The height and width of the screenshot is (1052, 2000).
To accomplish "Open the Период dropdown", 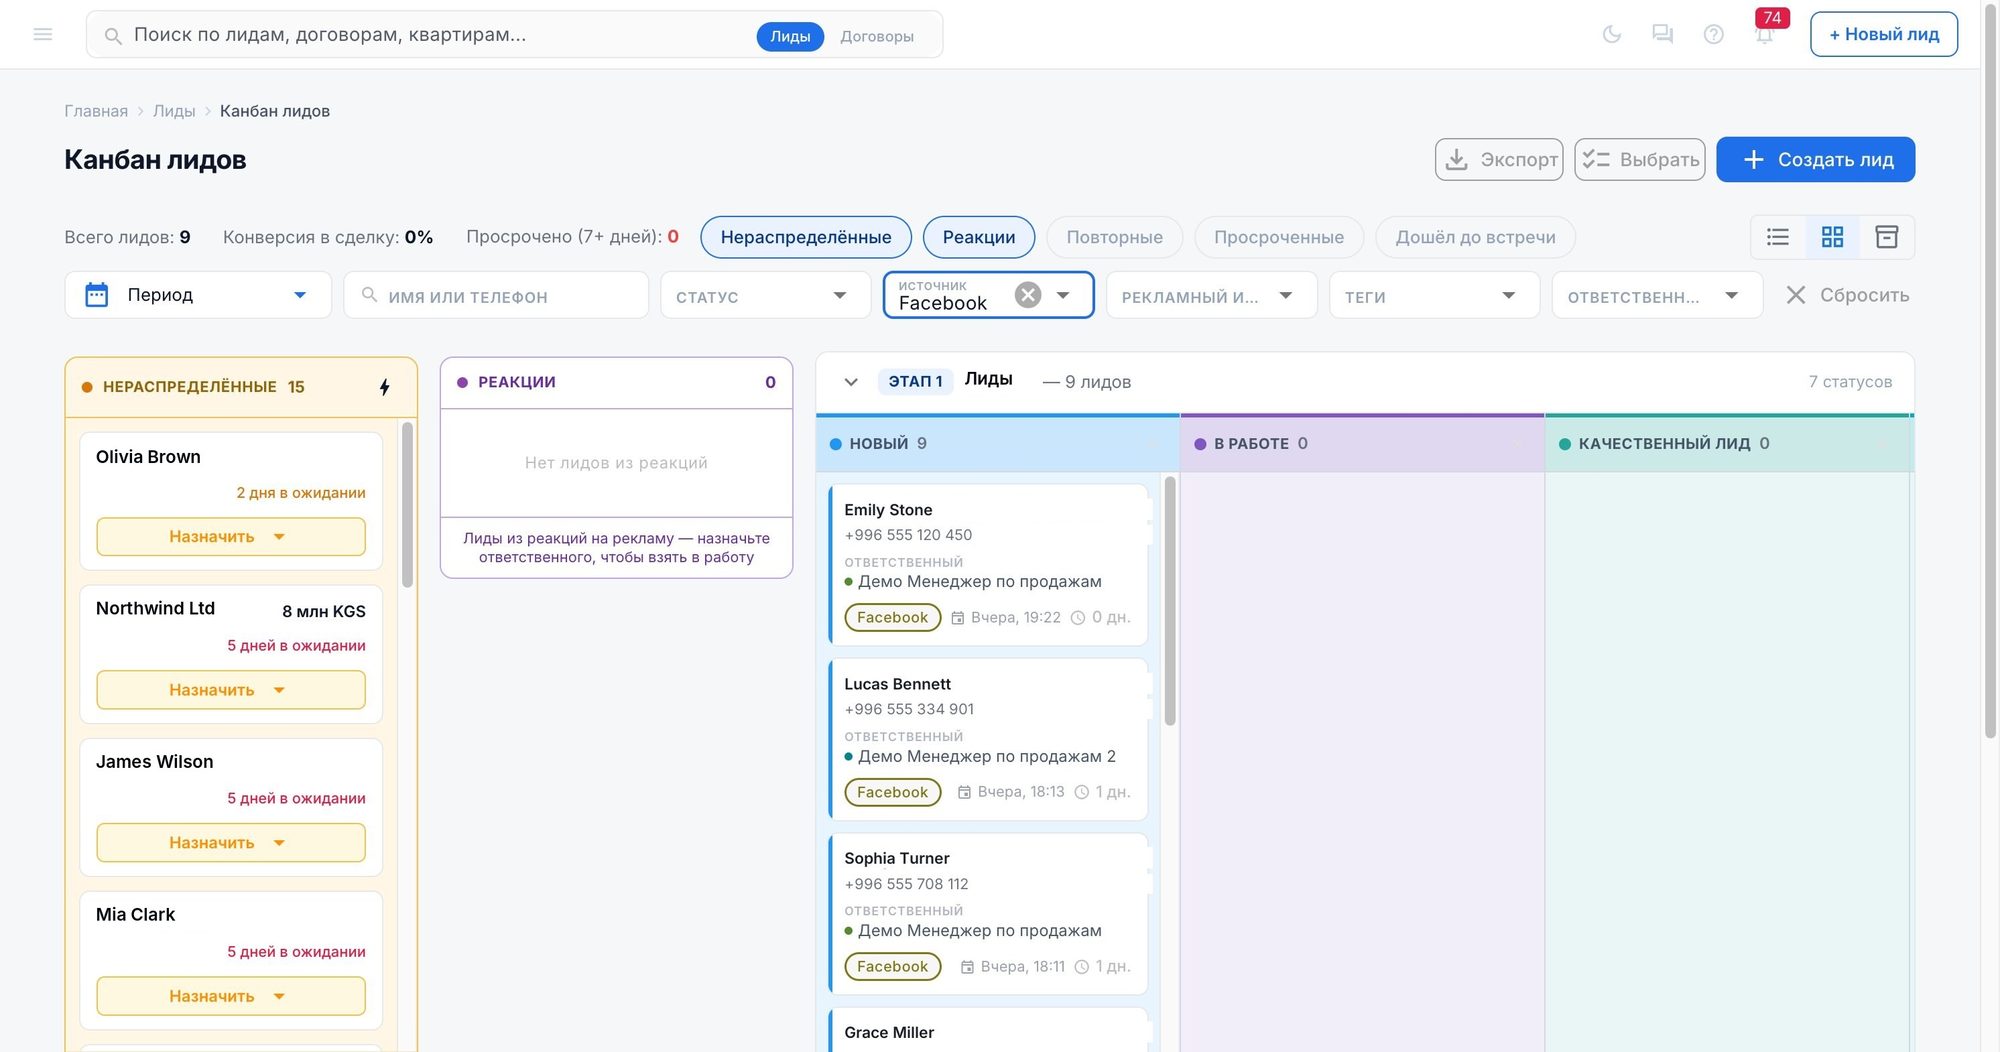I will tap(198, 295).
